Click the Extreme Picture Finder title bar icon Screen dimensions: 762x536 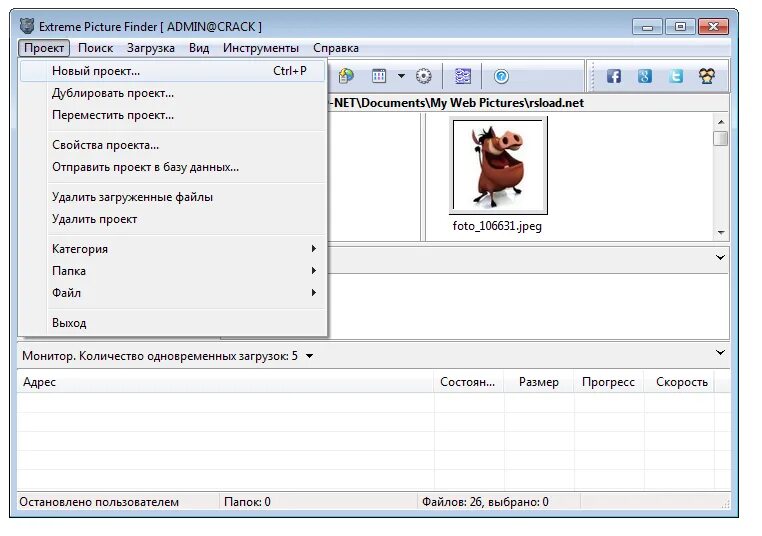click(27, 26)
